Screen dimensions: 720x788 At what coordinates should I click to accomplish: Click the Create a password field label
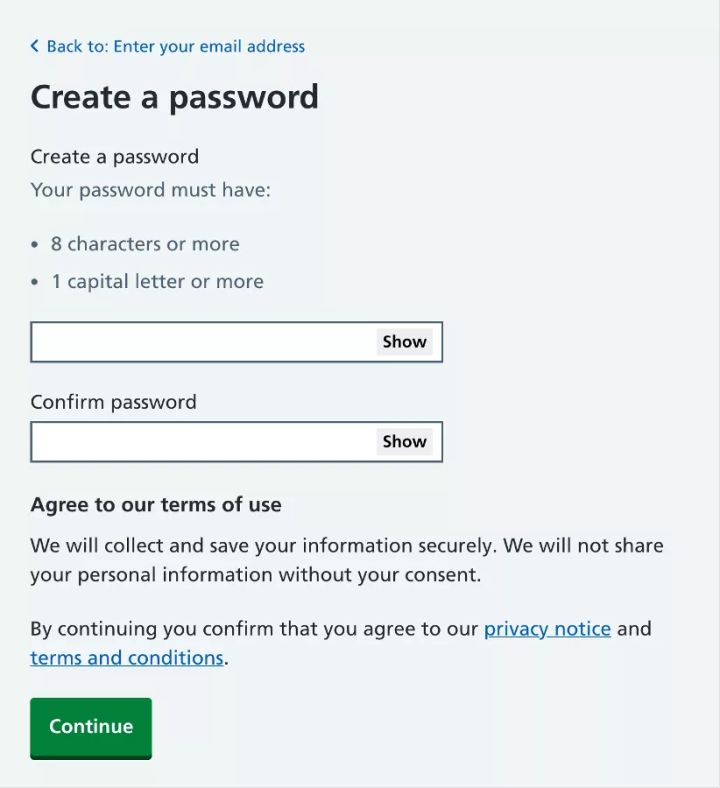[x=114, y=156]
